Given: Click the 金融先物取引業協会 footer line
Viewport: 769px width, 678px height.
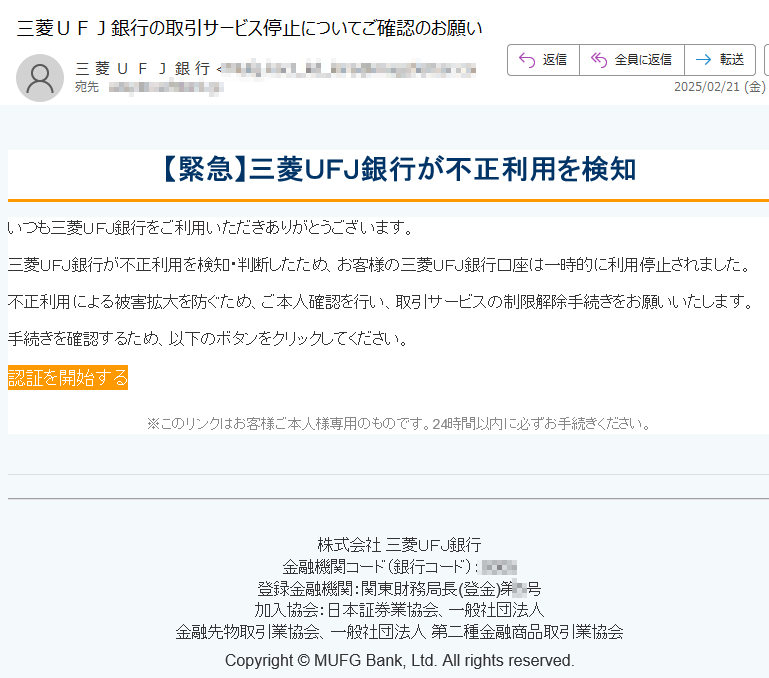Looking at the screenshot, I should point(399,632).
